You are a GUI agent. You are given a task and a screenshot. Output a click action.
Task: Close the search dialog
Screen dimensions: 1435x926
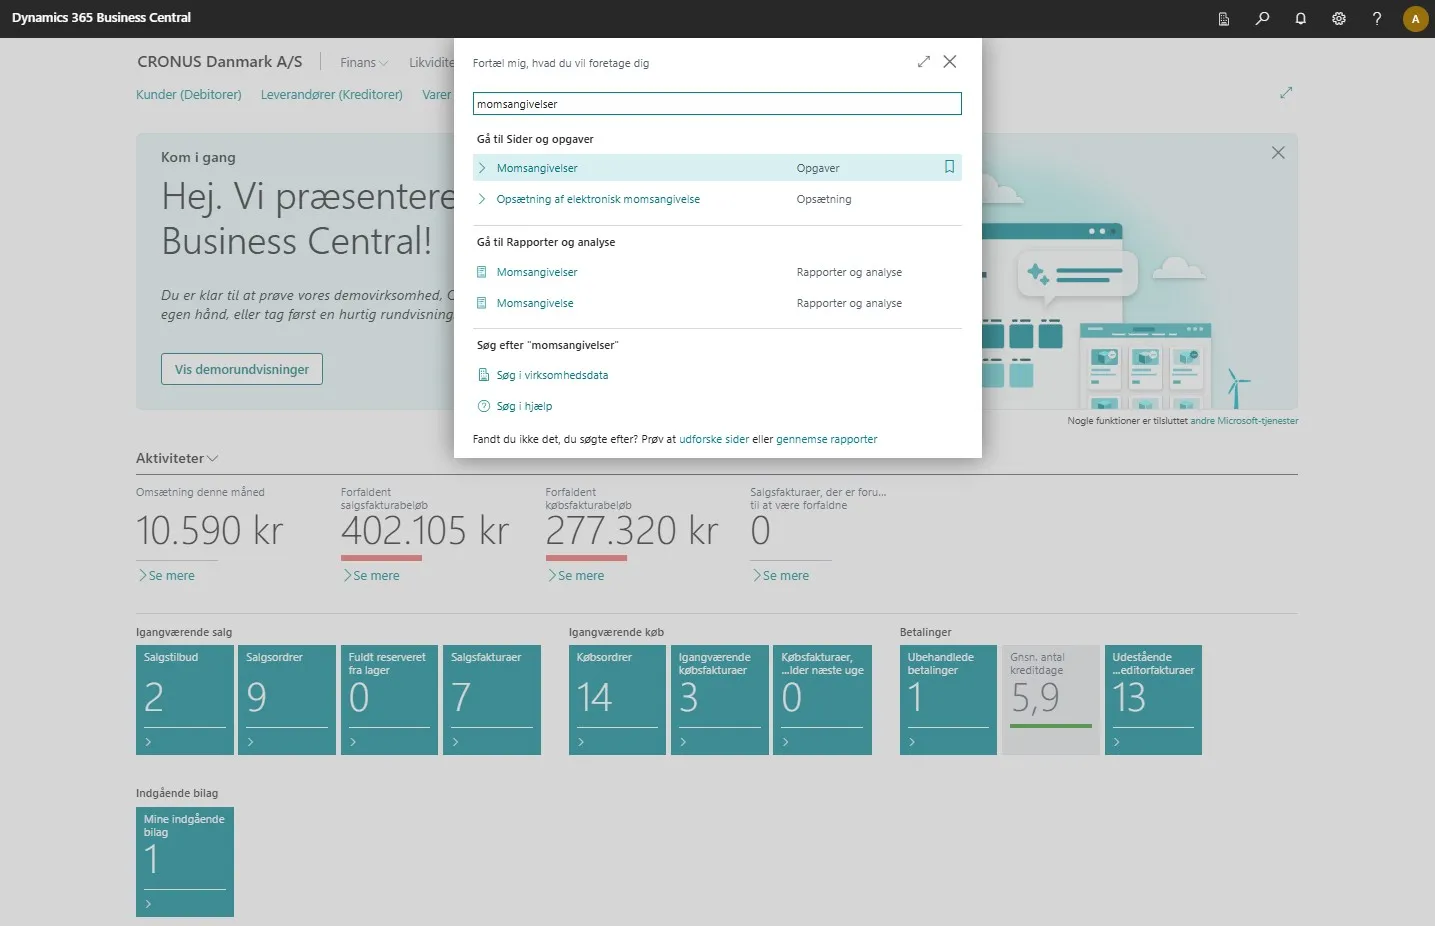pos(950,61)
